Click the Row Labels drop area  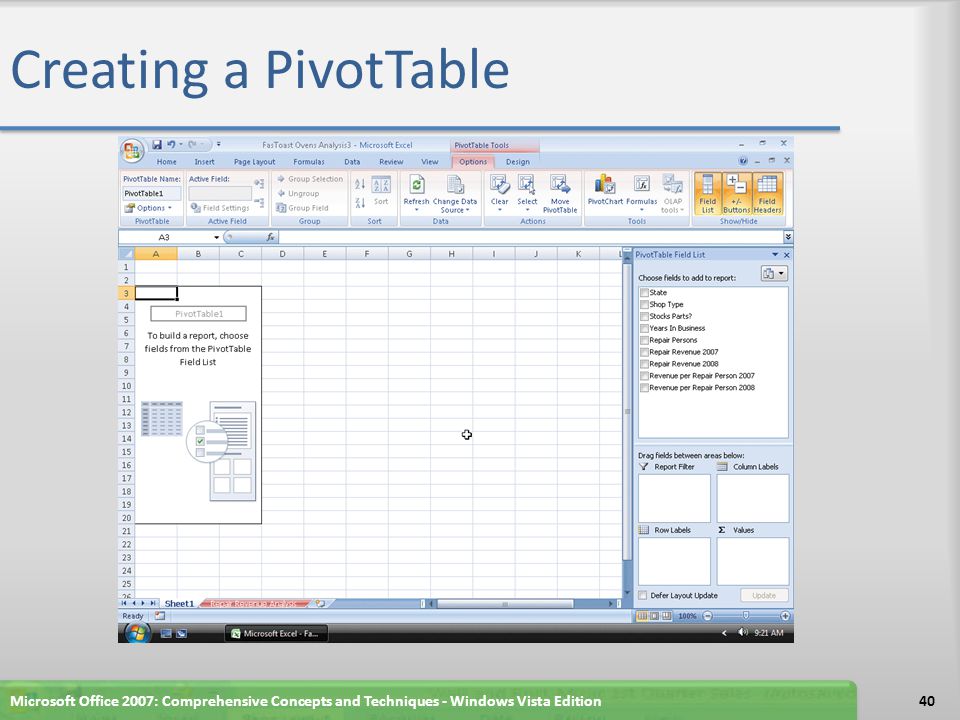tap(674, 561)
